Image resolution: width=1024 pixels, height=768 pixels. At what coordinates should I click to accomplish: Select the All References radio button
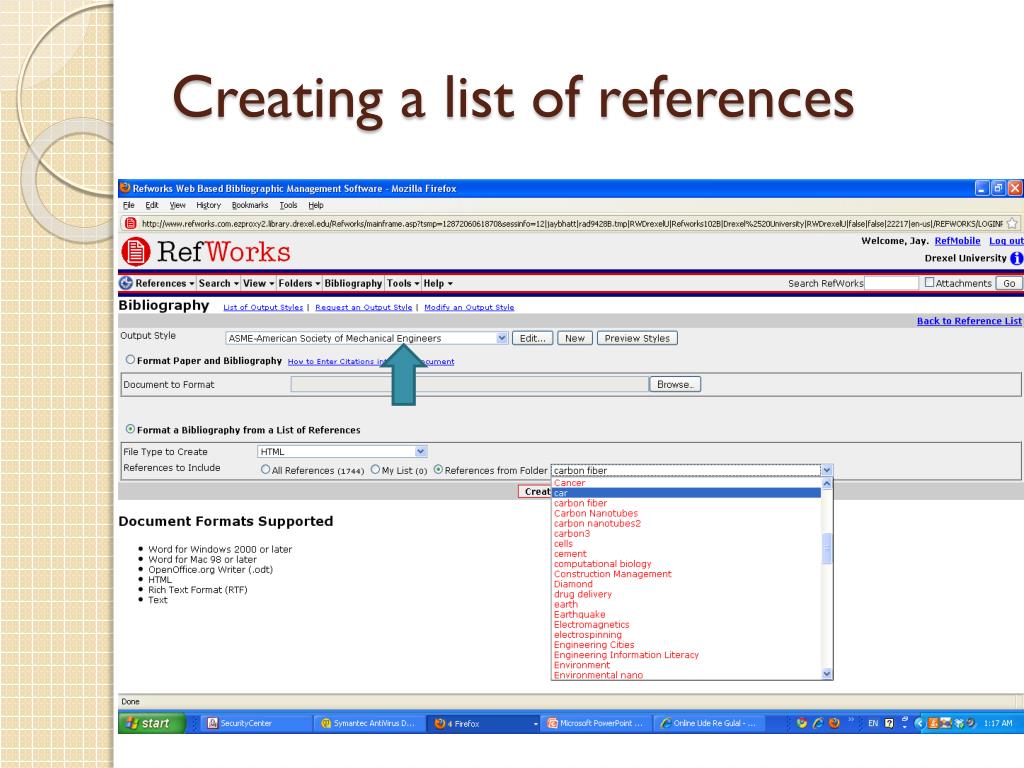265,470
